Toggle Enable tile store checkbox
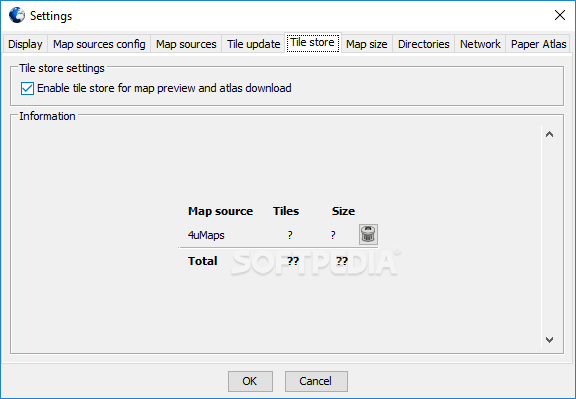Viewport: 576px width, 399px height. (x=27, y=89)
